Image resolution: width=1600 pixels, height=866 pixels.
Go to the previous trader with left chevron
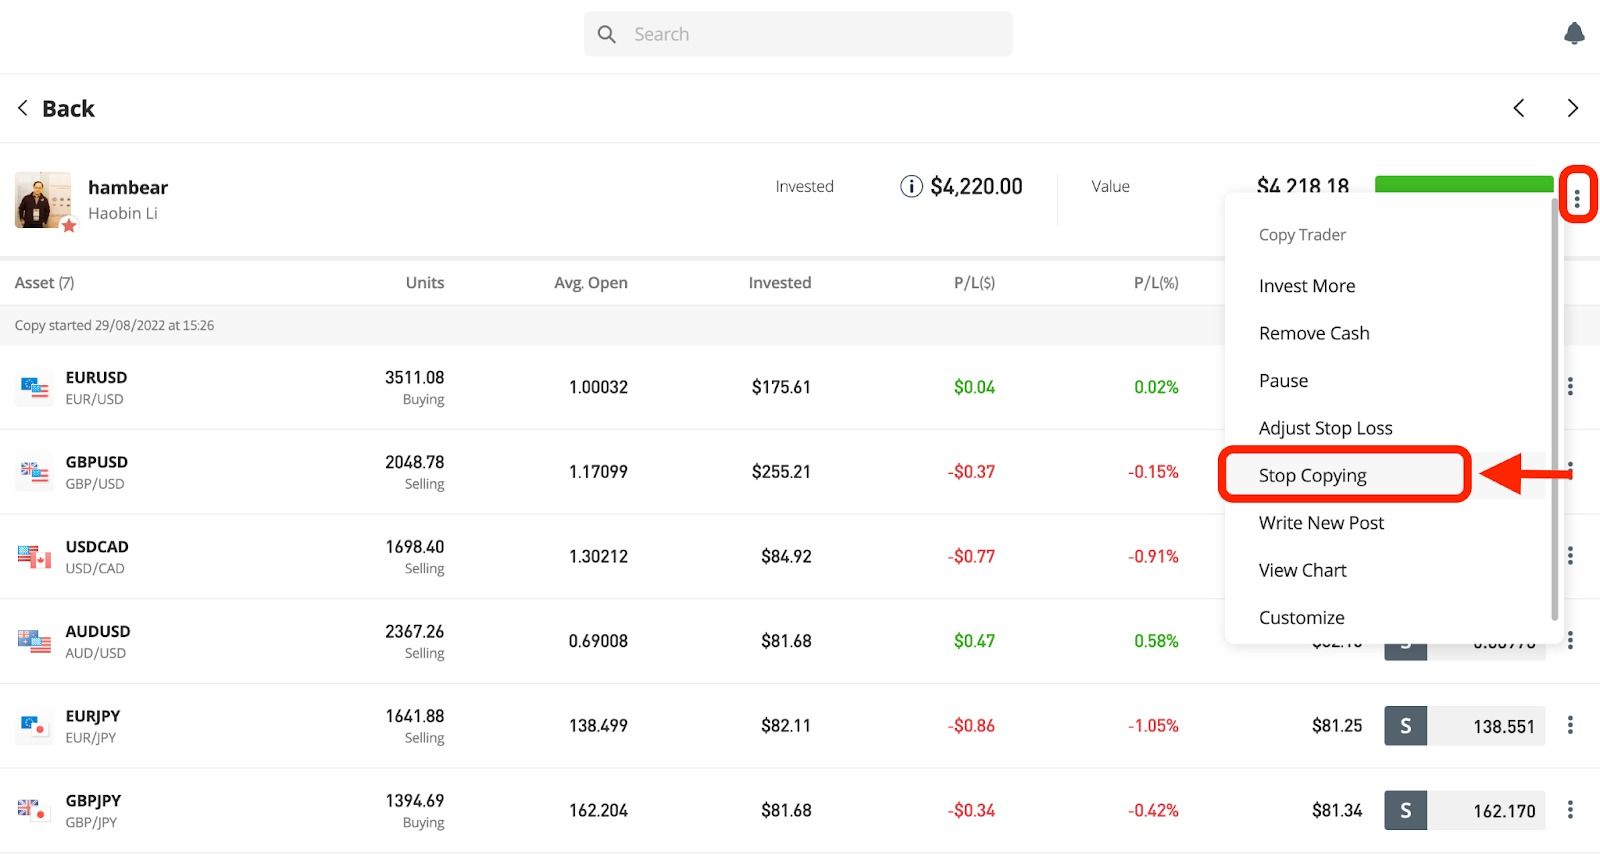1519,108
